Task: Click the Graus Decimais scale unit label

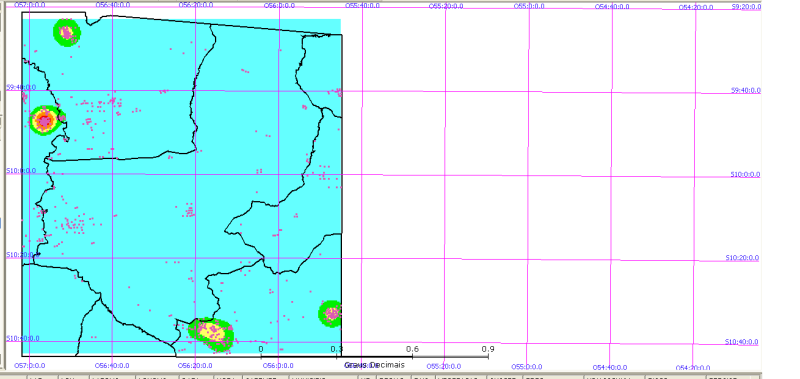Action: pyautogui.click(x=374, y=365)
